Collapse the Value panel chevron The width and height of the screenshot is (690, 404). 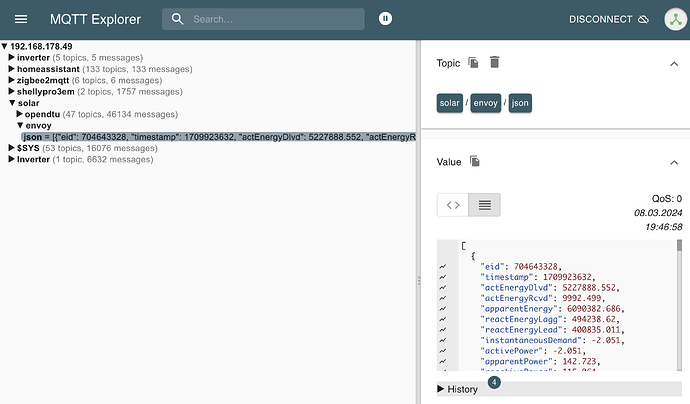coord(674,162)
